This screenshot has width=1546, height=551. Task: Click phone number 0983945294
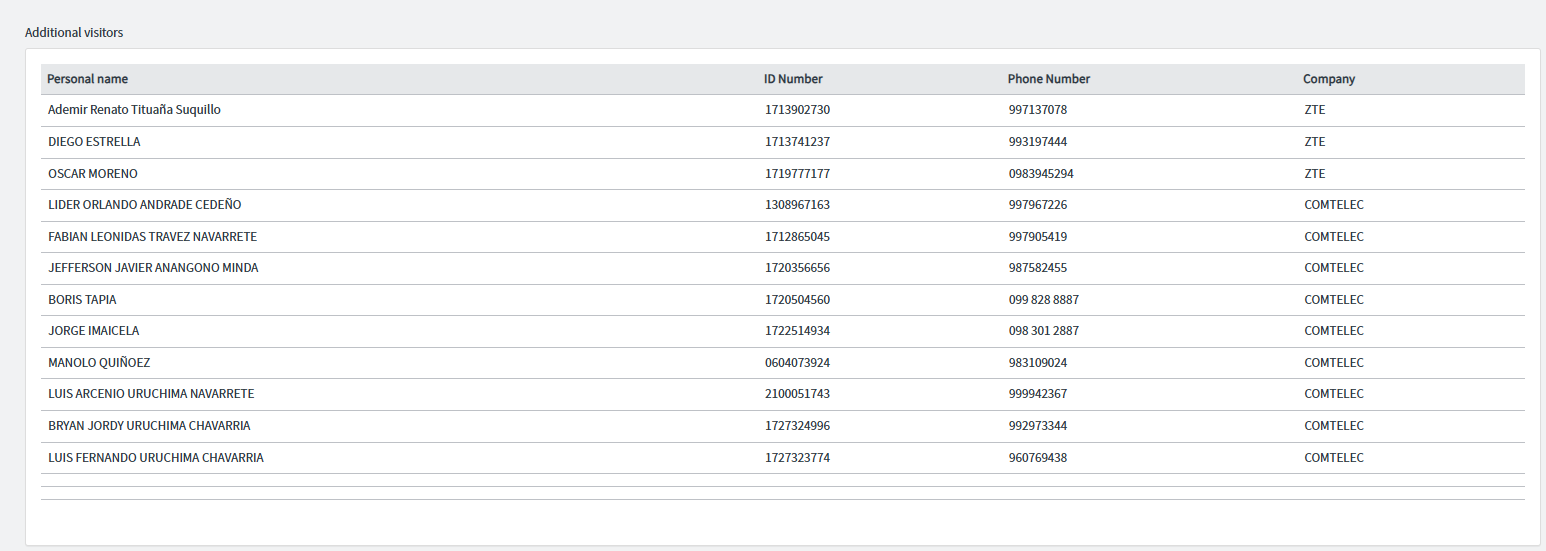tap(1041, 174)
